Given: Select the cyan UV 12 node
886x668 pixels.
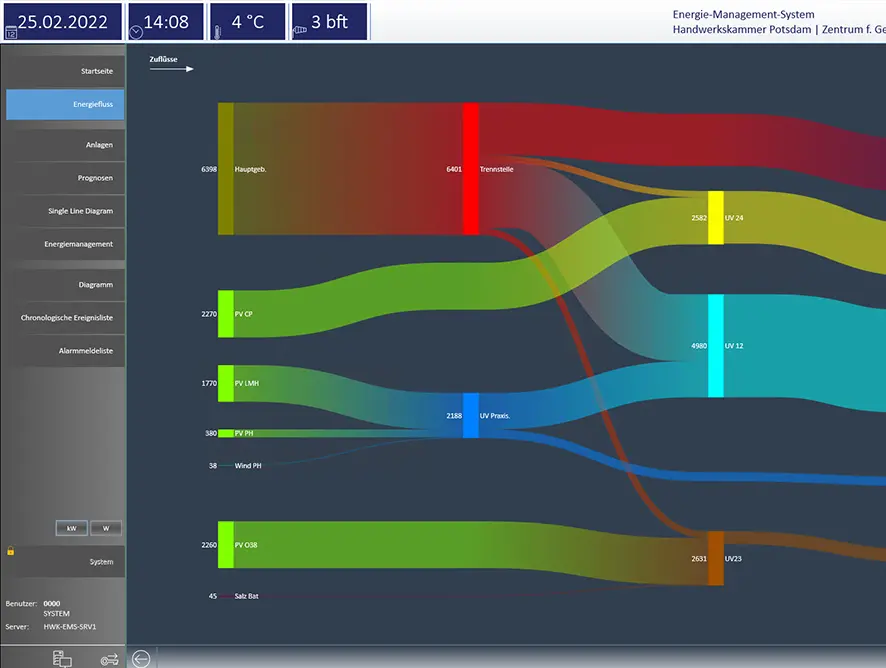Looking at the screenshot, I should [716, 346].
